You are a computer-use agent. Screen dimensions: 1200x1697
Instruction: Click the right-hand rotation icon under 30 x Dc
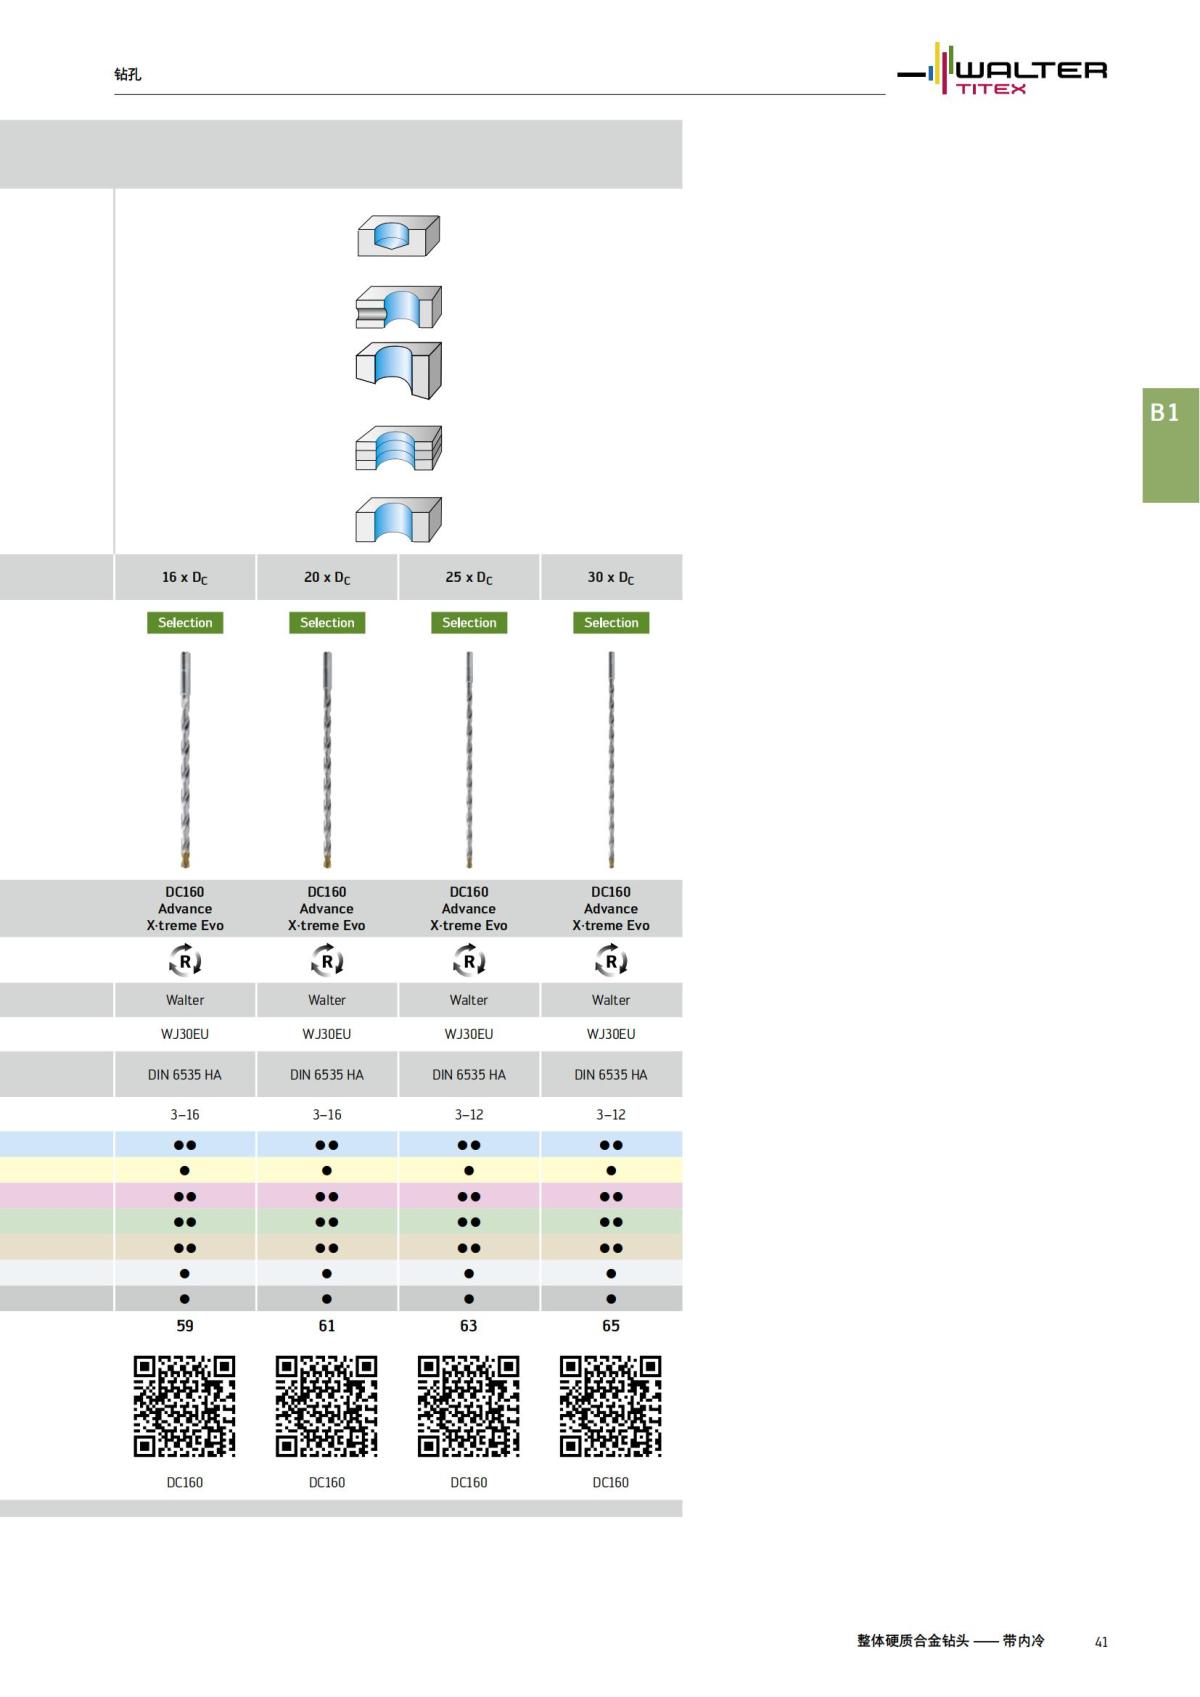tap(611, 961)
